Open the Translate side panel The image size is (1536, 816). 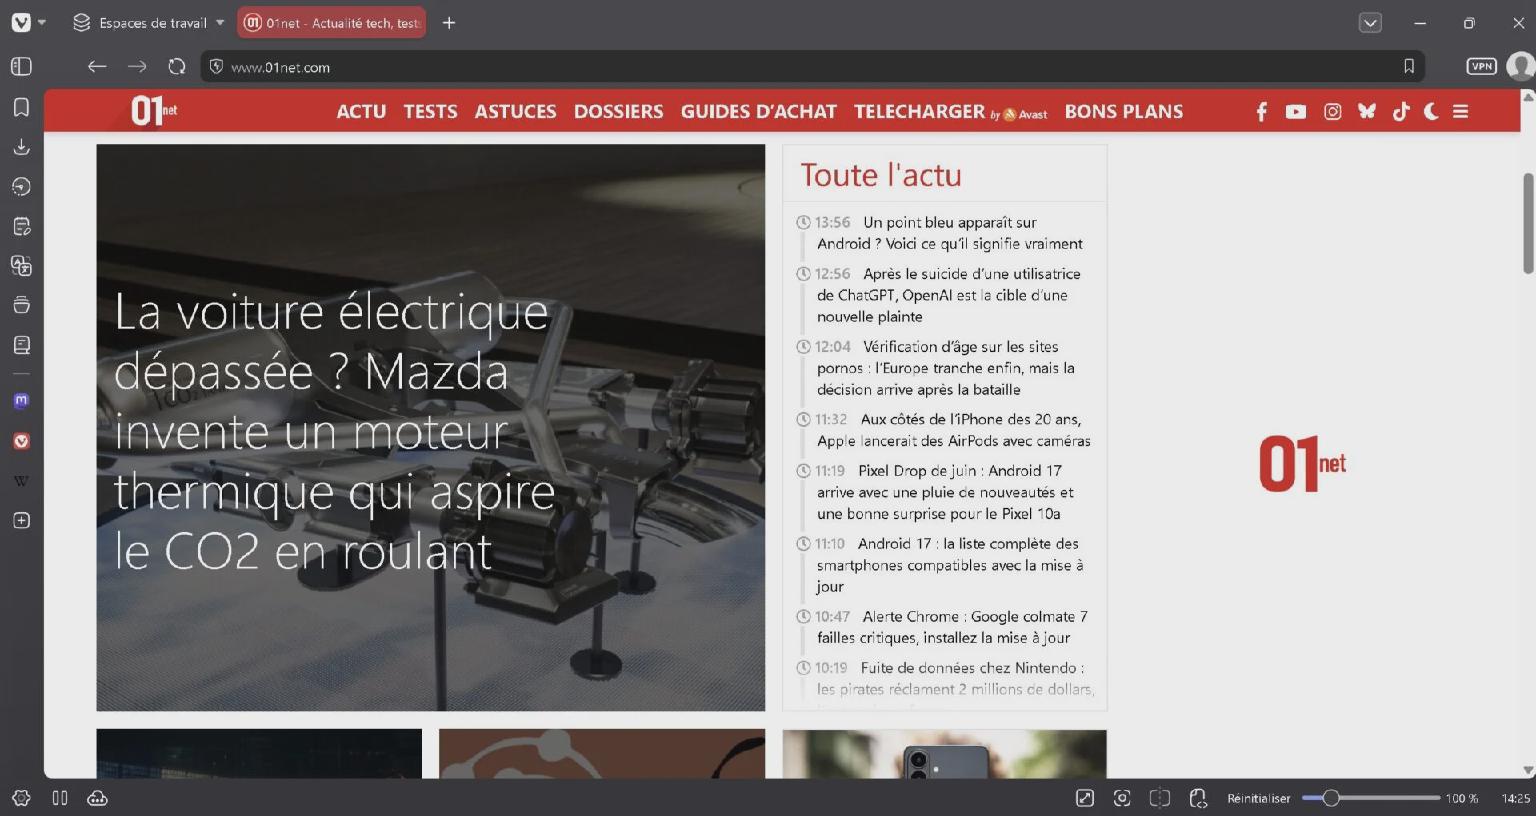coord(21,266)
